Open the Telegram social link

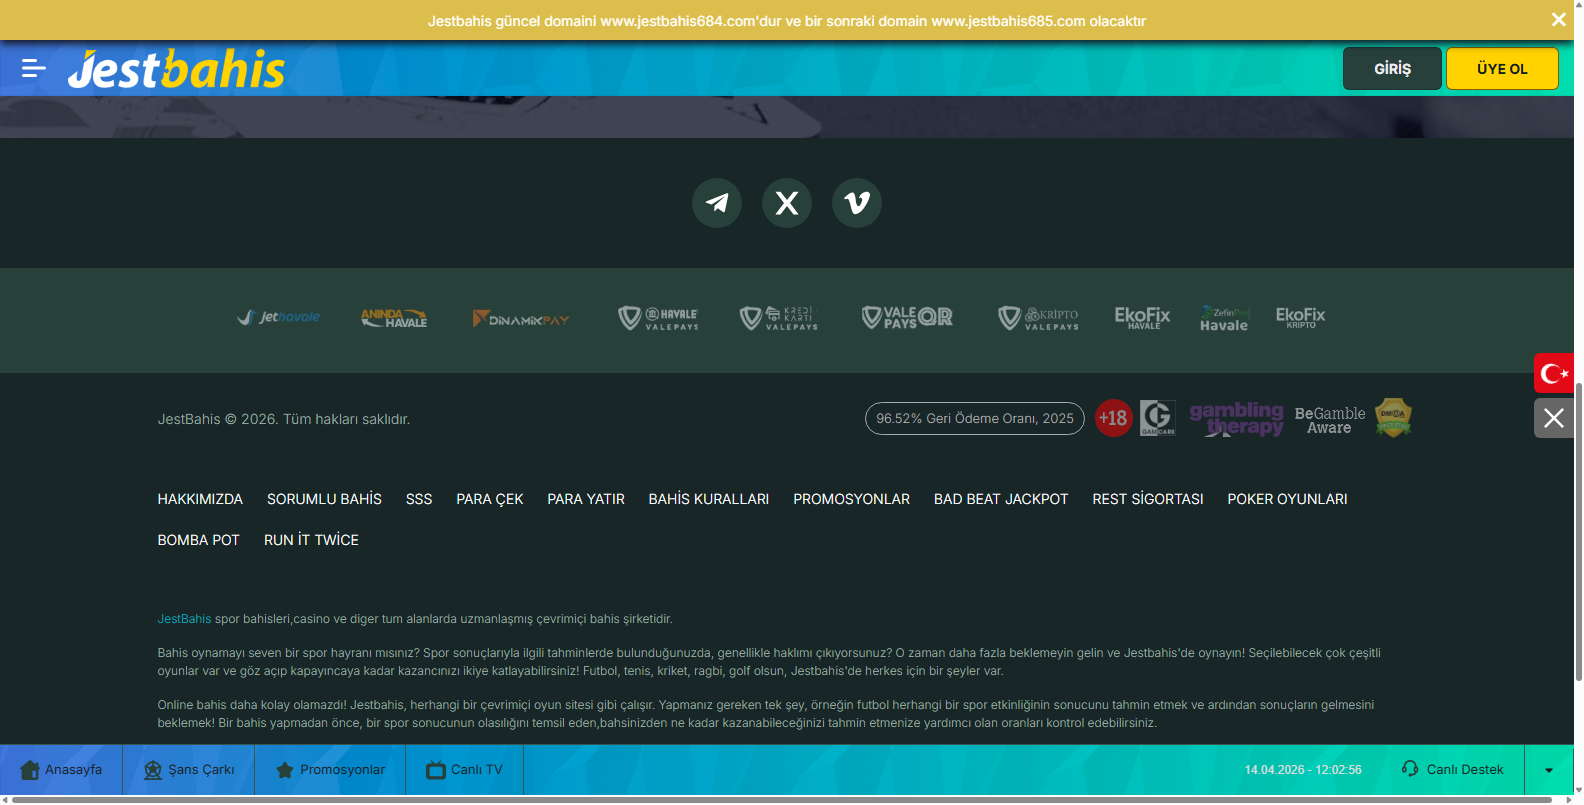pos(717,203)
